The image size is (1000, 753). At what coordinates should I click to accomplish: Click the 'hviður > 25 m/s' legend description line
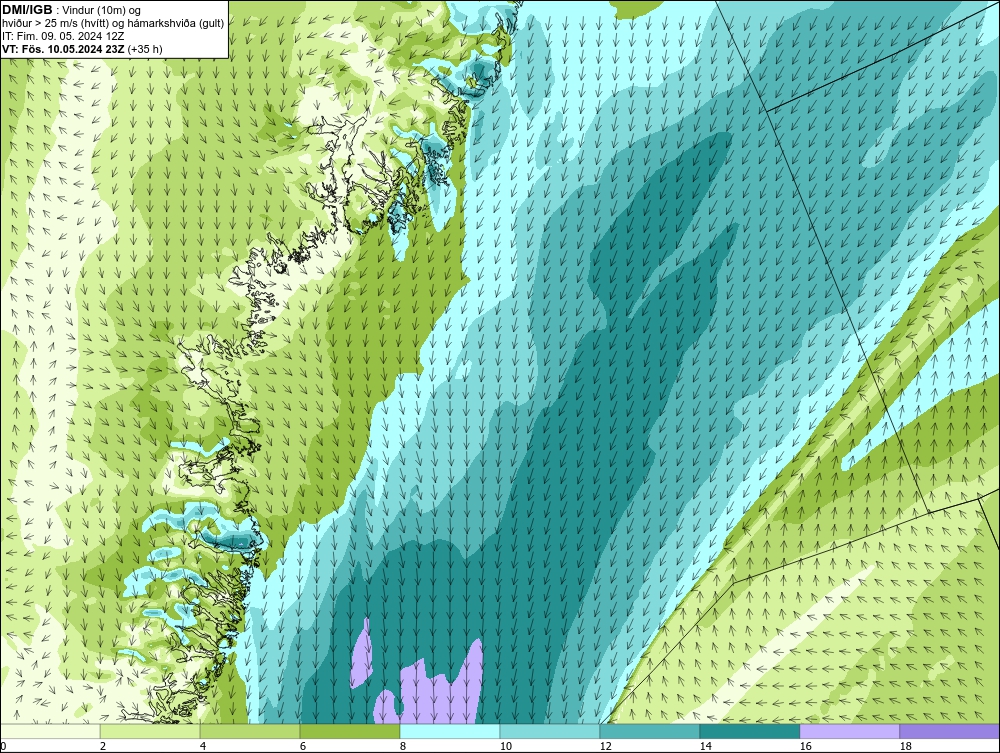point(113,24)
